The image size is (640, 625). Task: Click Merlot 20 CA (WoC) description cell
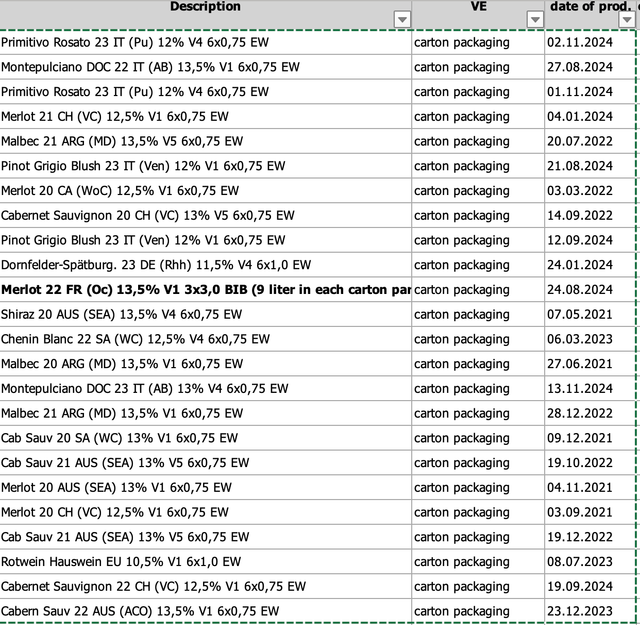pos(205,191)
